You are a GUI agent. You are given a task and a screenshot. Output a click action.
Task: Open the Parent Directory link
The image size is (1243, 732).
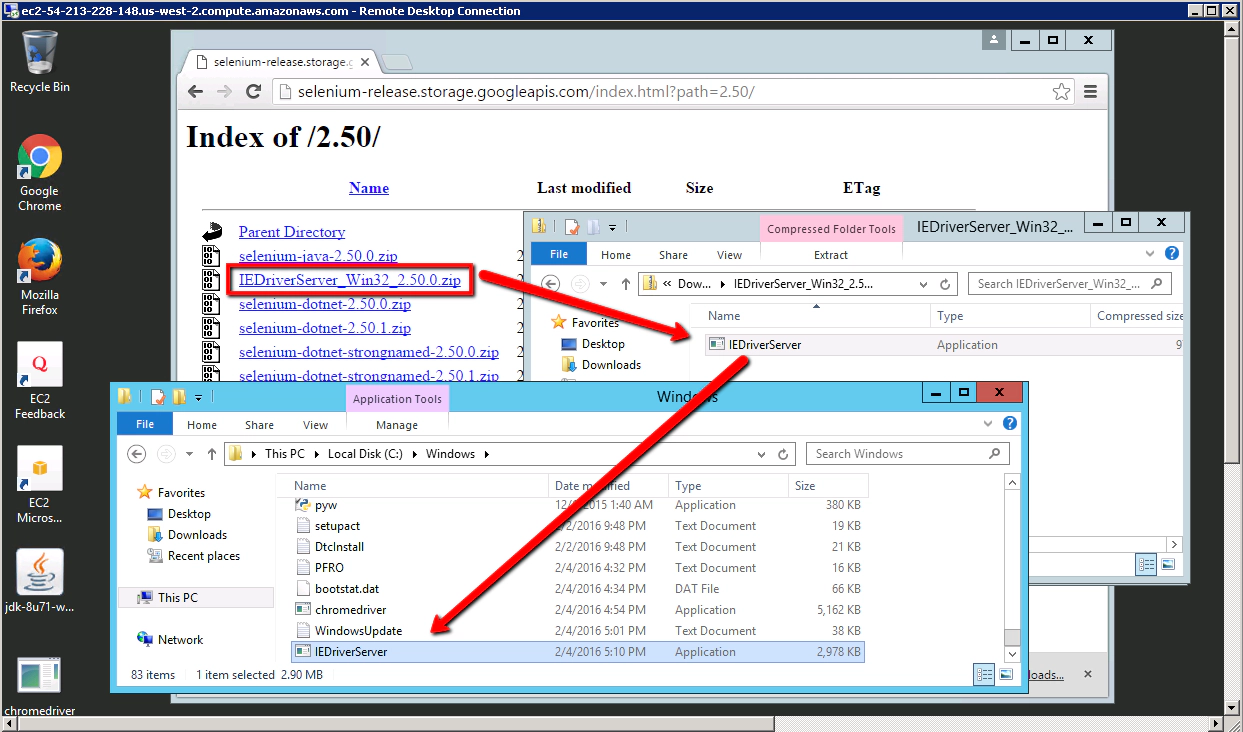pos(291,231)
